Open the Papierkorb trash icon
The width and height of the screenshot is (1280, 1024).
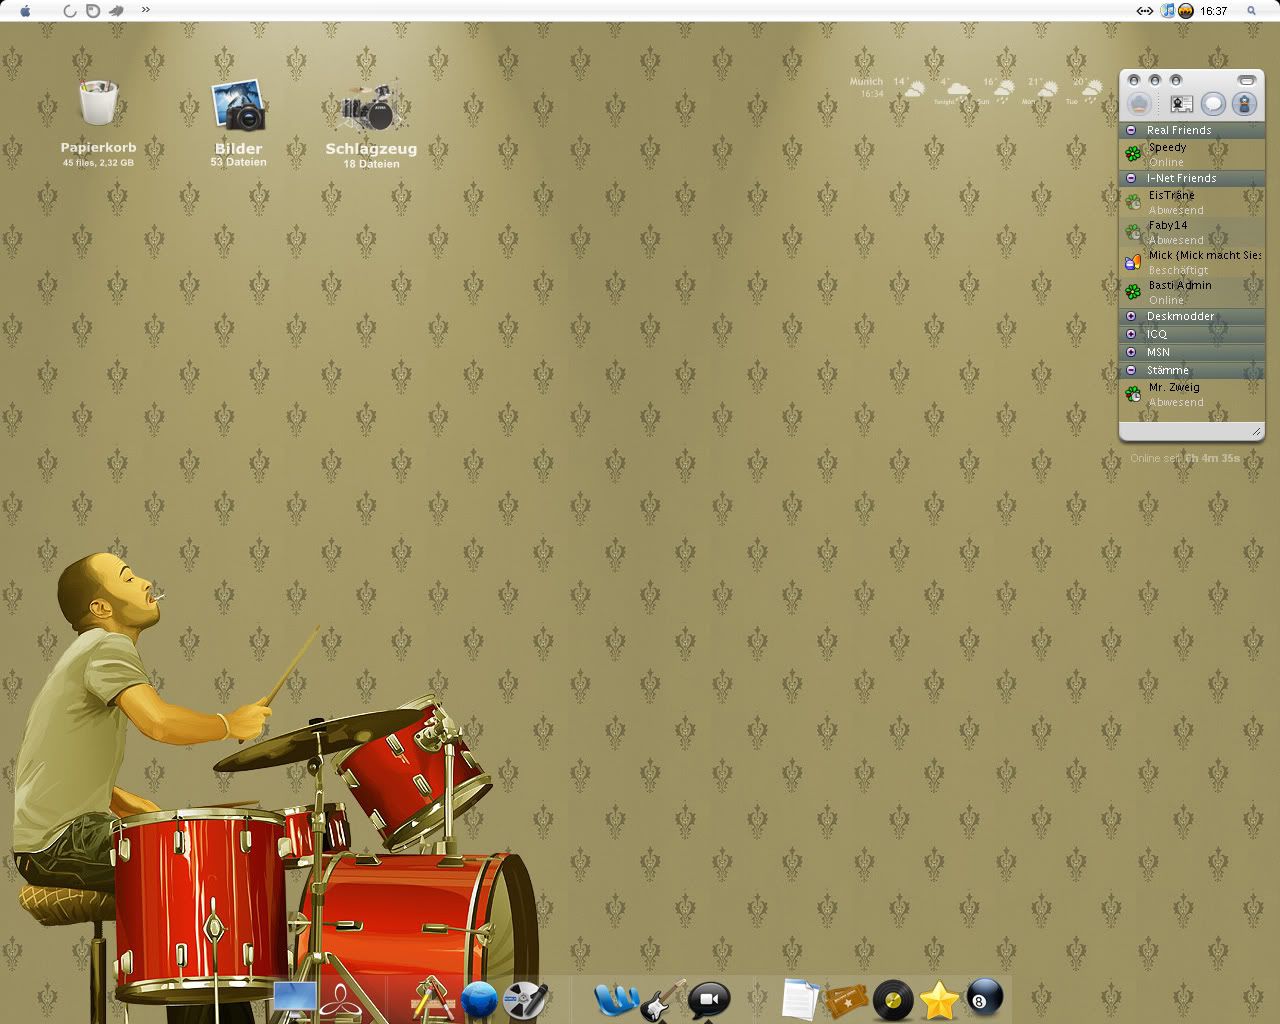[x=99, y=105]
